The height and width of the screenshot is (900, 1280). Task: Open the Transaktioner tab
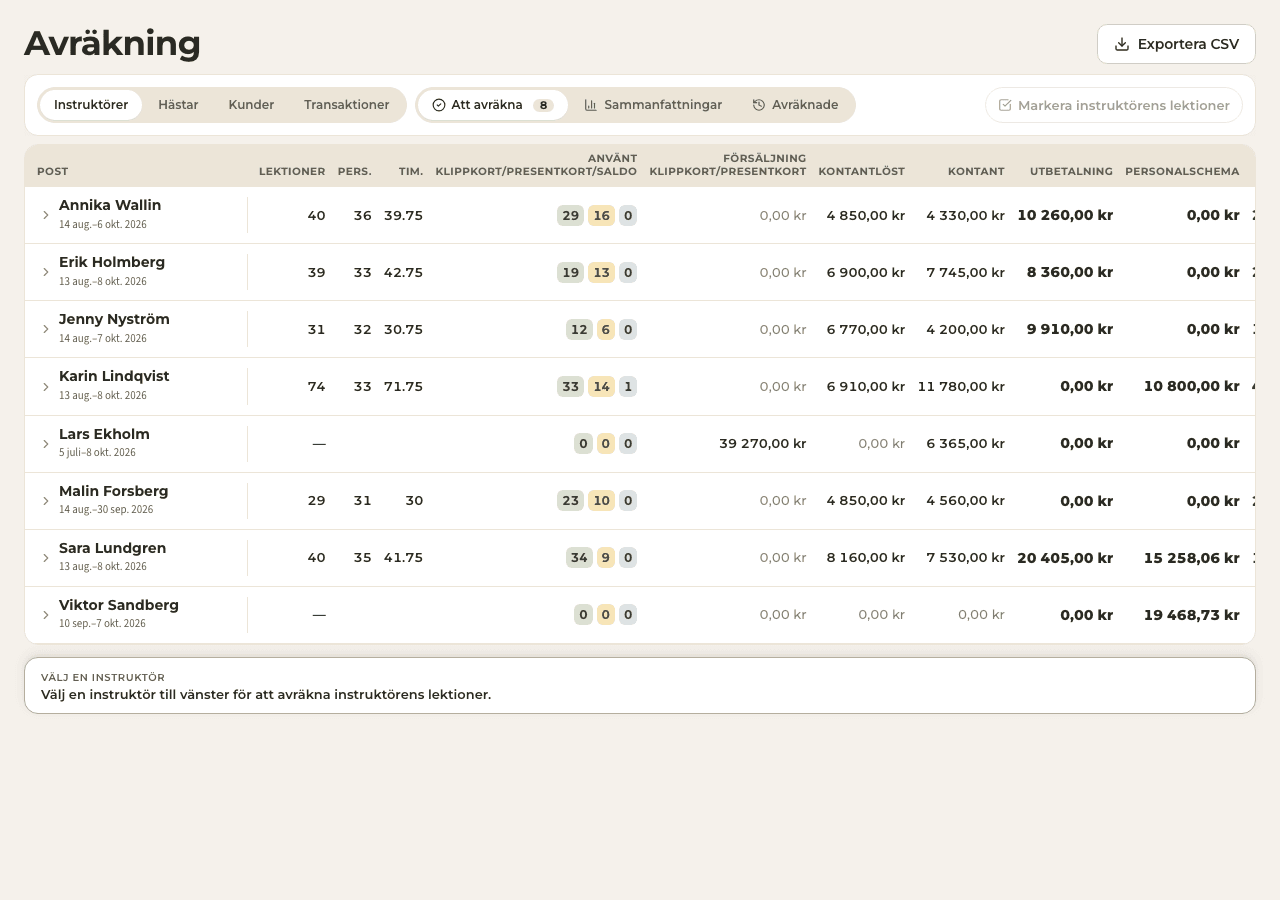347,105
